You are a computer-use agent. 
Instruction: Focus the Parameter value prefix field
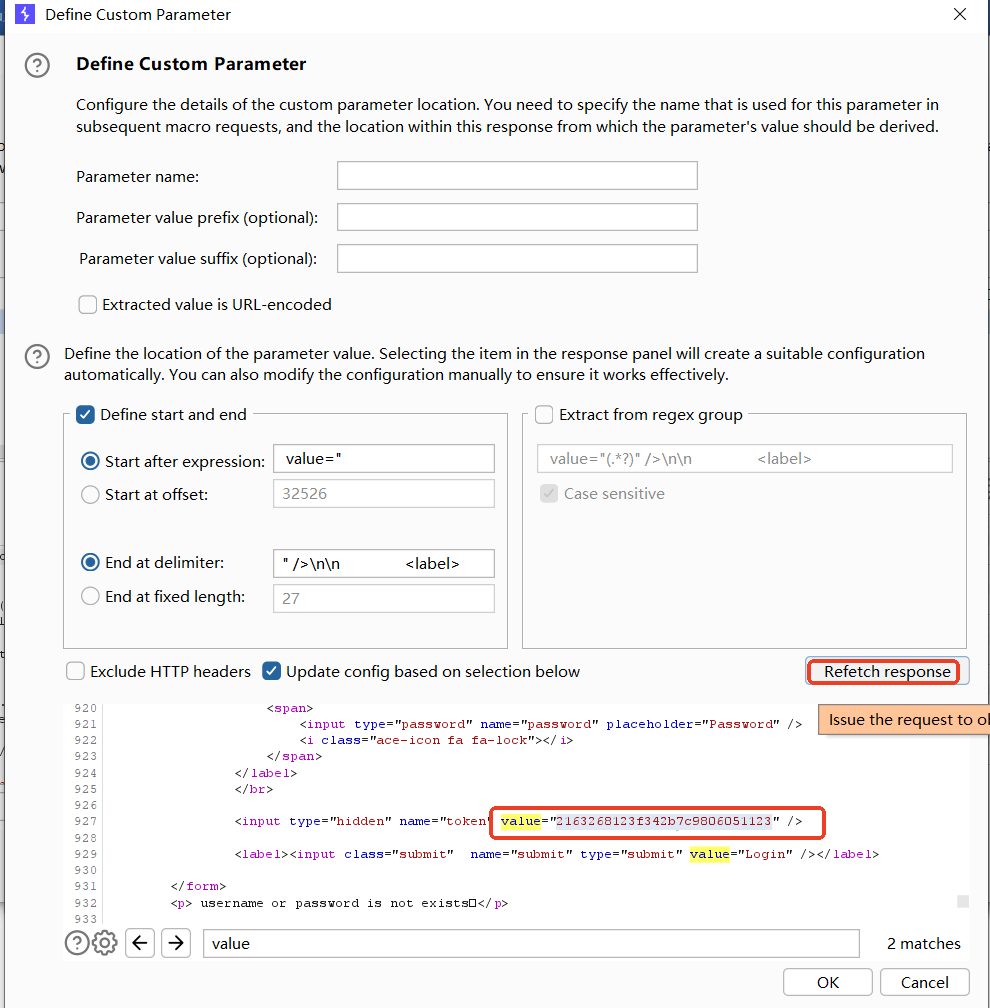[517, 217]
